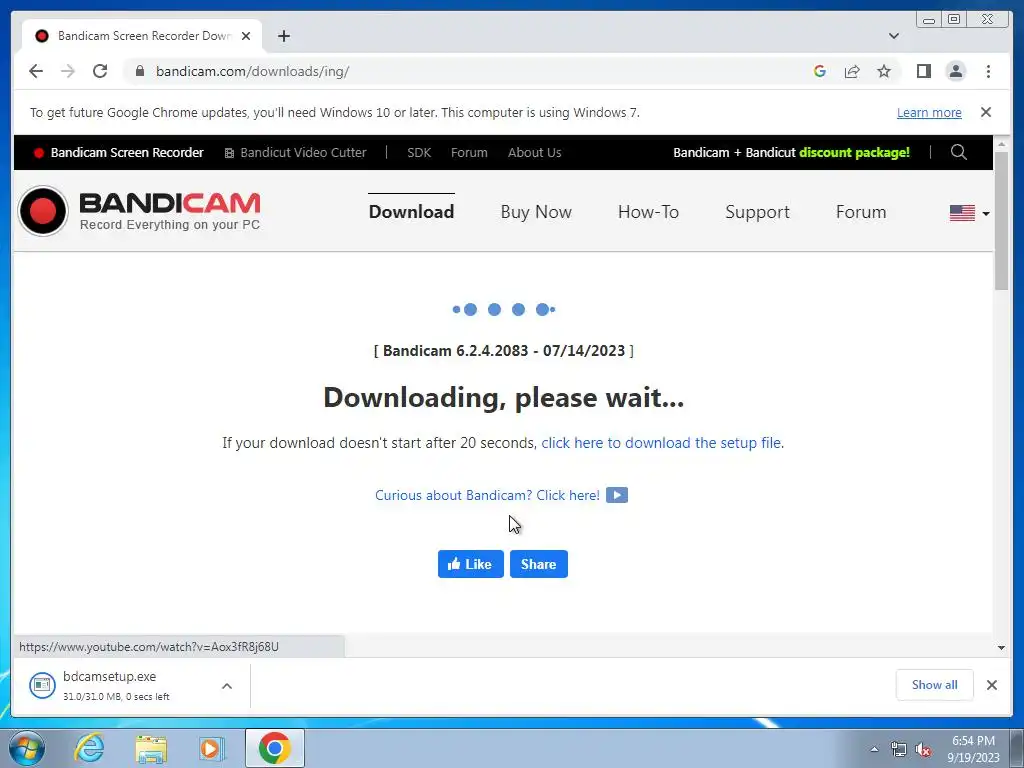Bookmark this tab with the star icon
The image size is (1024, 768).
pos(884,71)
